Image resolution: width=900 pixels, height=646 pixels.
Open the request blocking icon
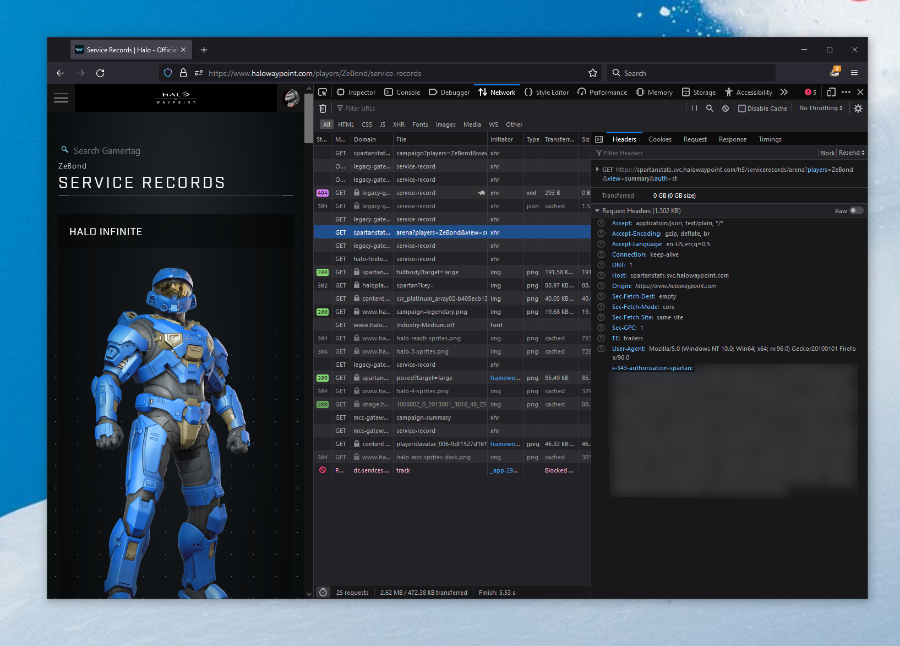[726, 108]
